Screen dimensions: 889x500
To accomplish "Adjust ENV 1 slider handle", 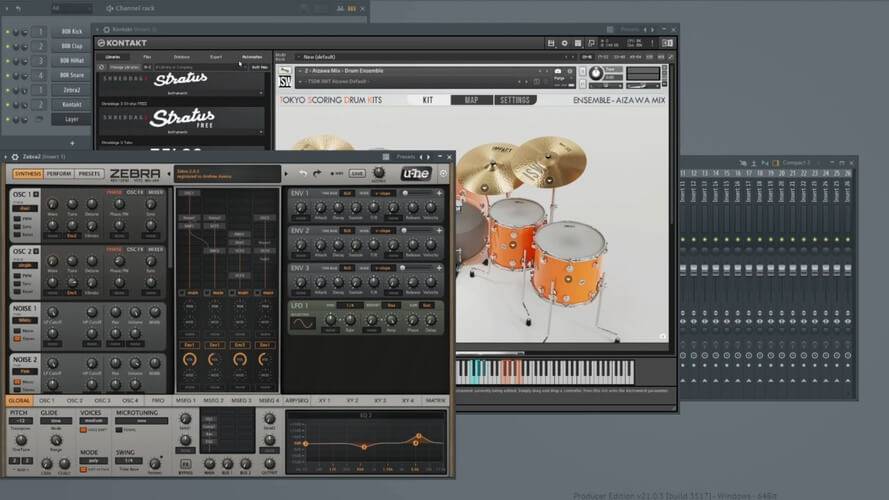I will [405, 193].
